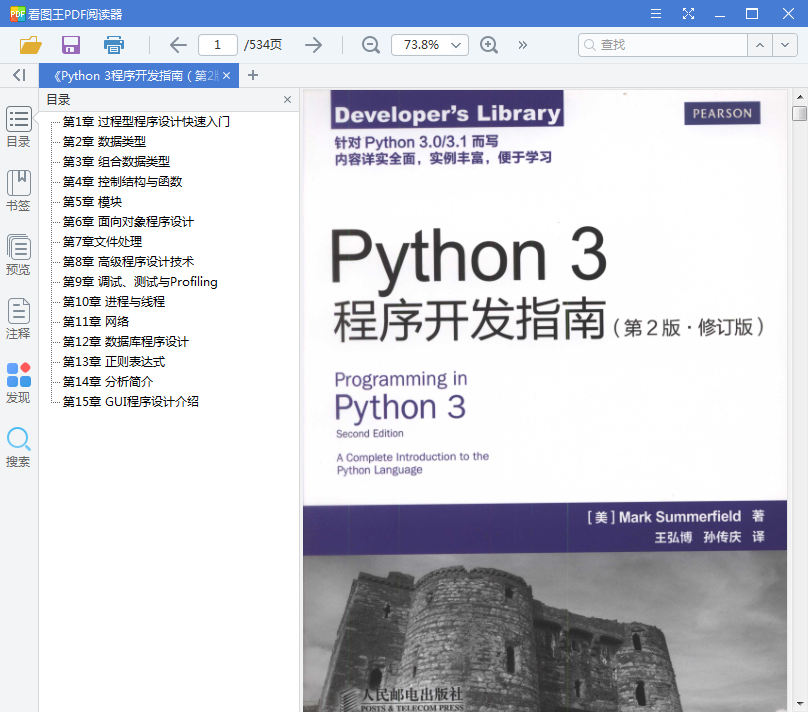
Task: Open the 预览 thumbnails panel
Action: click(x=19, y=255)
